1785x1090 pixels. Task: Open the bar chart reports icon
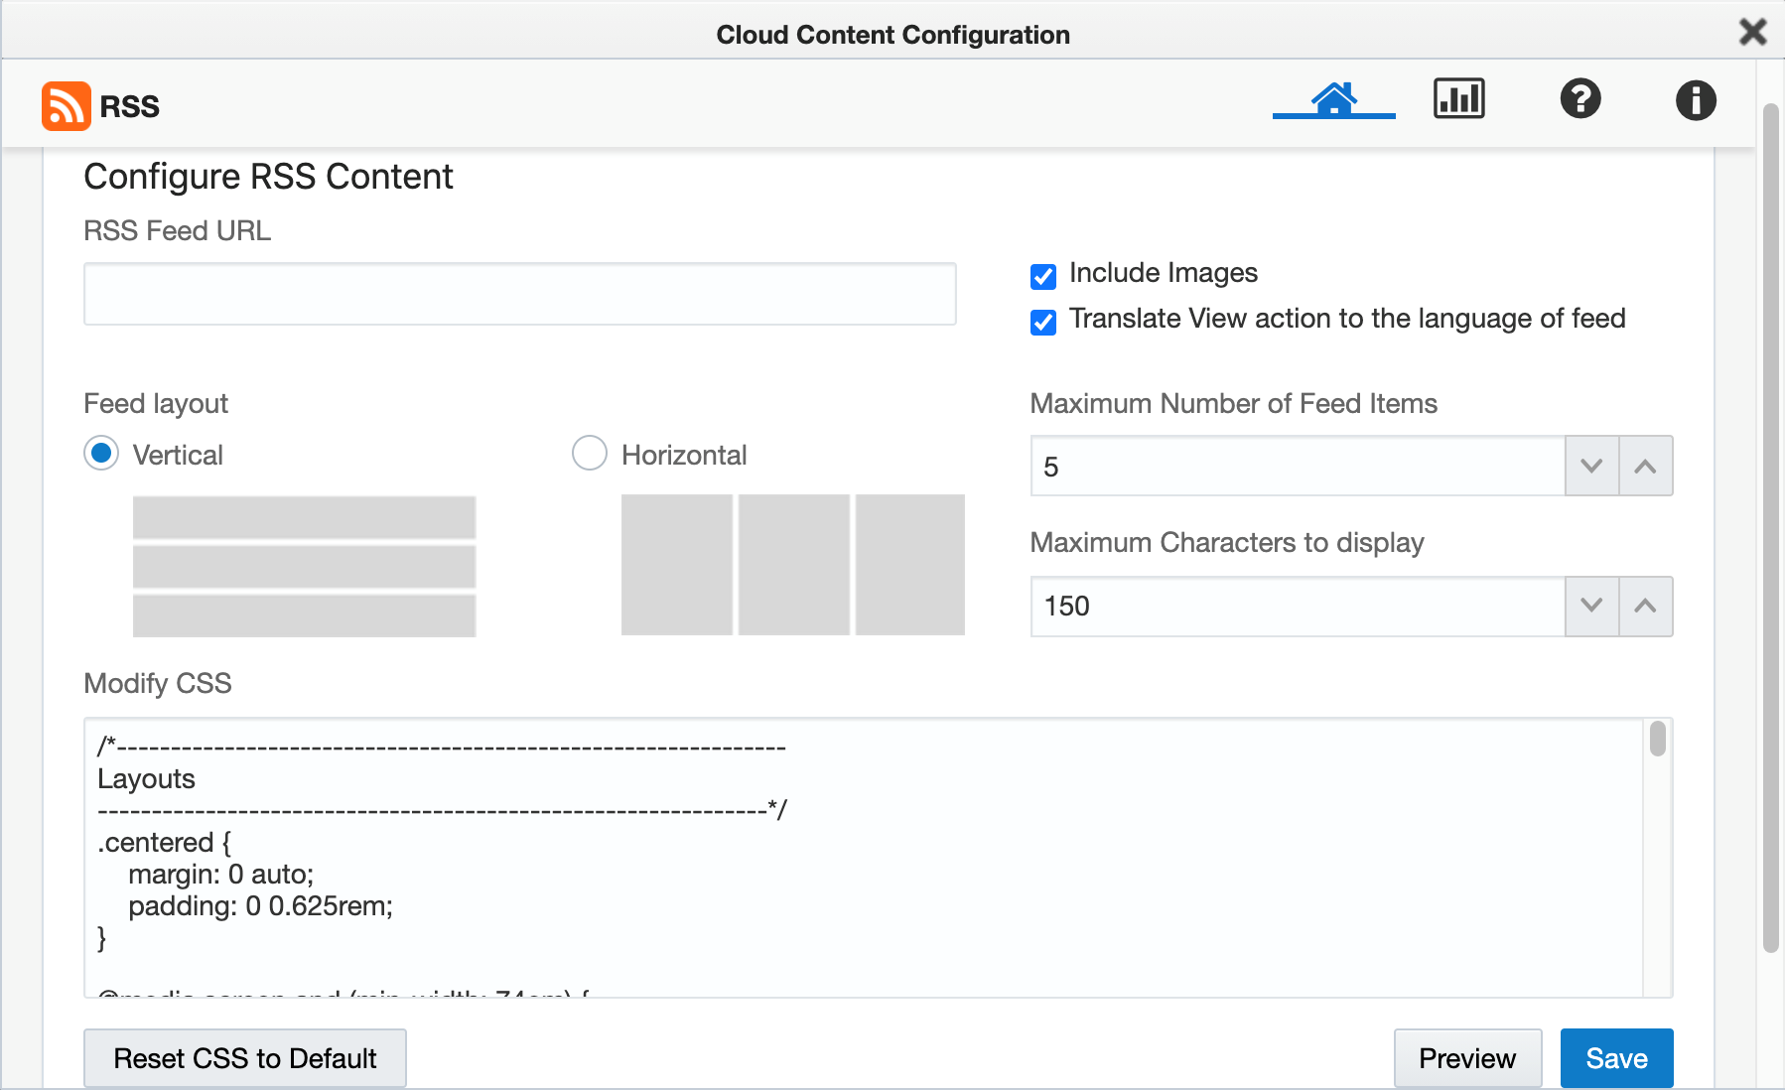(1458, 99)
